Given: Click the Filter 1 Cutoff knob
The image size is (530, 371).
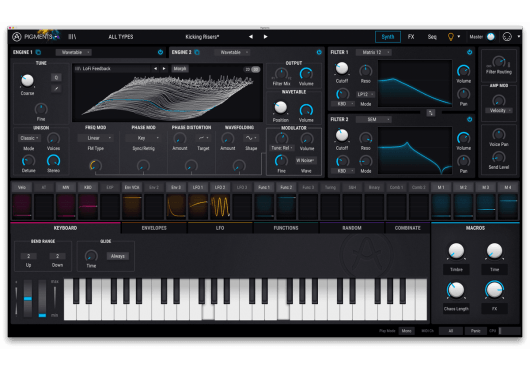Looking at the screenshot, I should point(342,68).
